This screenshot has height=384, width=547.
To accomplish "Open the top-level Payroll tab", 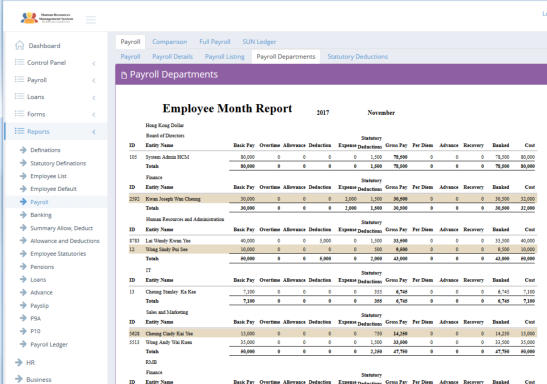I will [130, 42].
